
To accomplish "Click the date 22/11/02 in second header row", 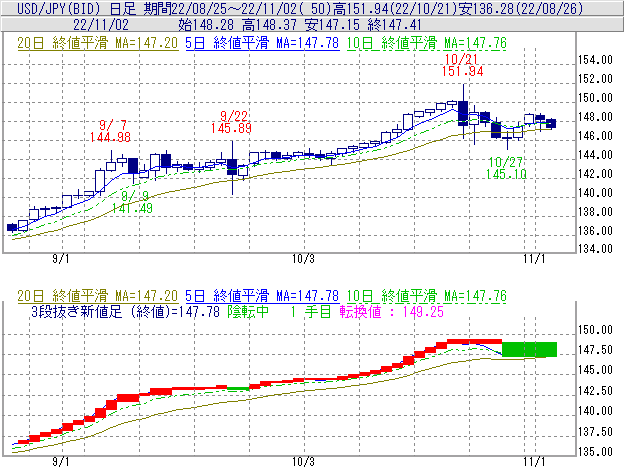I will pos(101,25).
